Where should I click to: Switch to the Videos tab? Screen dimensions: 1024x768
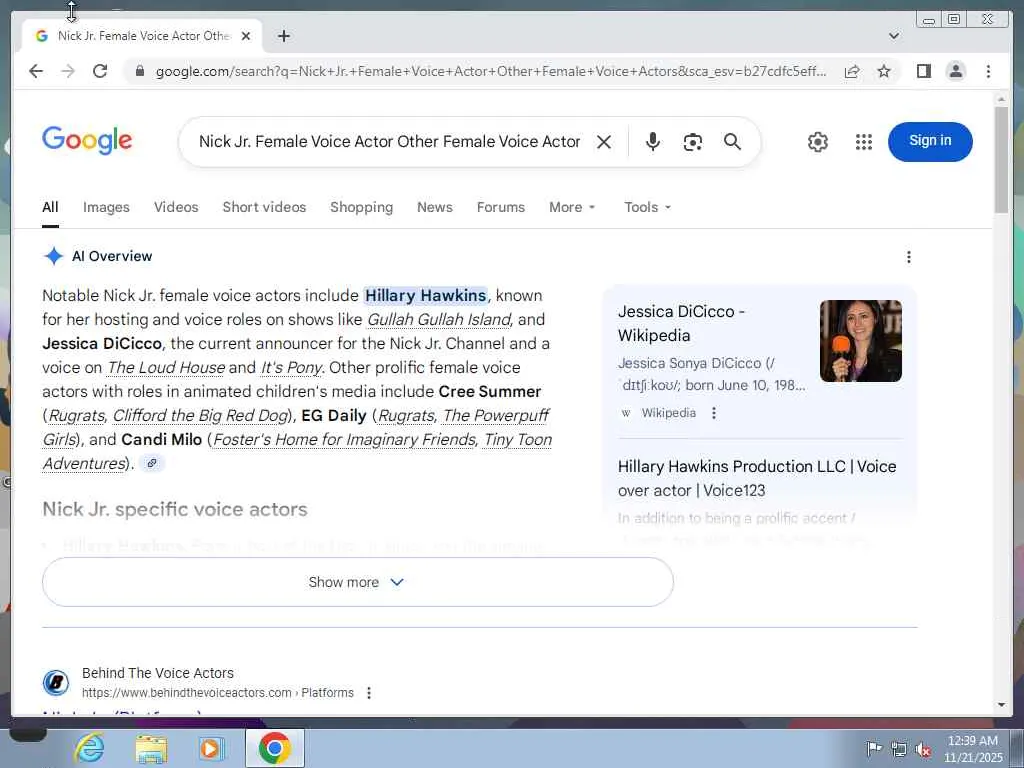176,207
